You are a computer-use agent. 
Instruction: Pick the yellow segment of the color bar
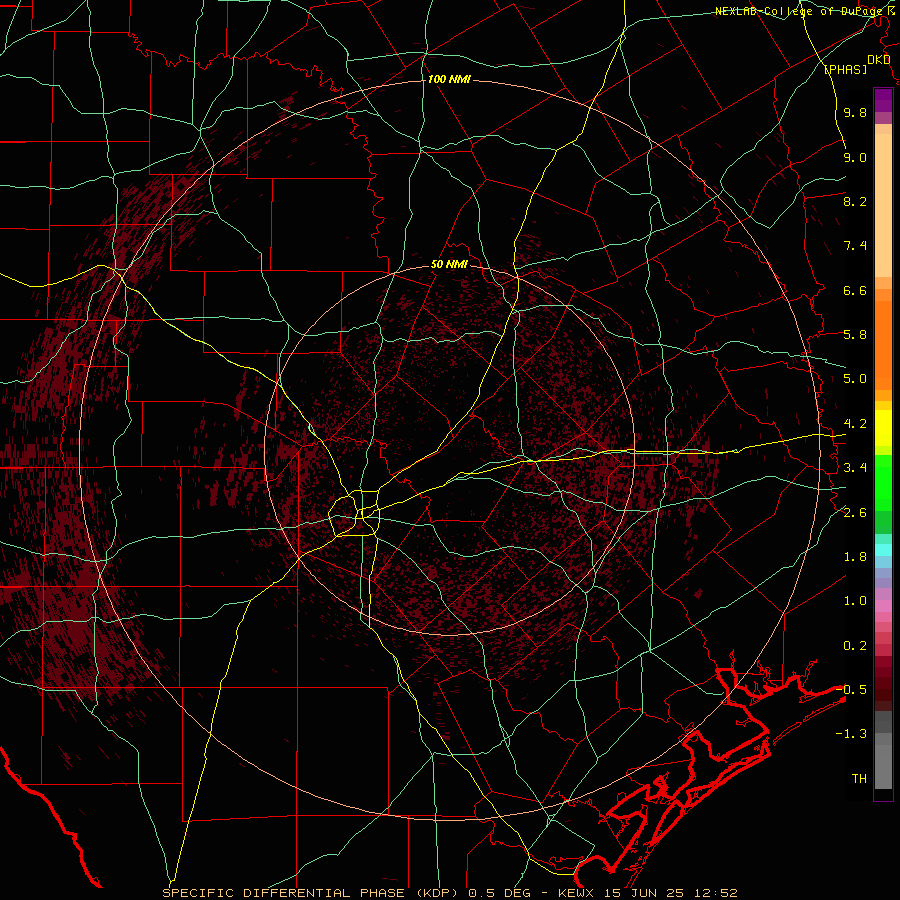pyautogui.click(x=883, y=428)
